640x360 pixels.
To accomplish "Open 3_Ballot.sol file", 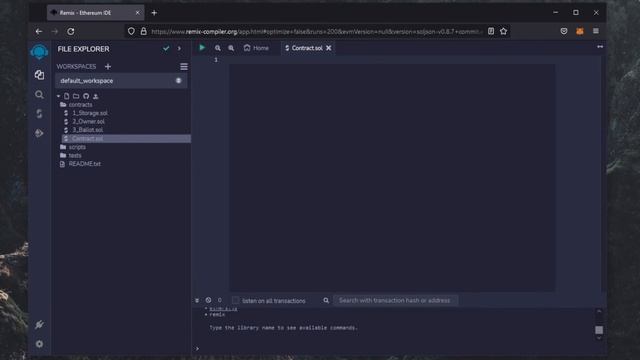I will pos(87,130).
